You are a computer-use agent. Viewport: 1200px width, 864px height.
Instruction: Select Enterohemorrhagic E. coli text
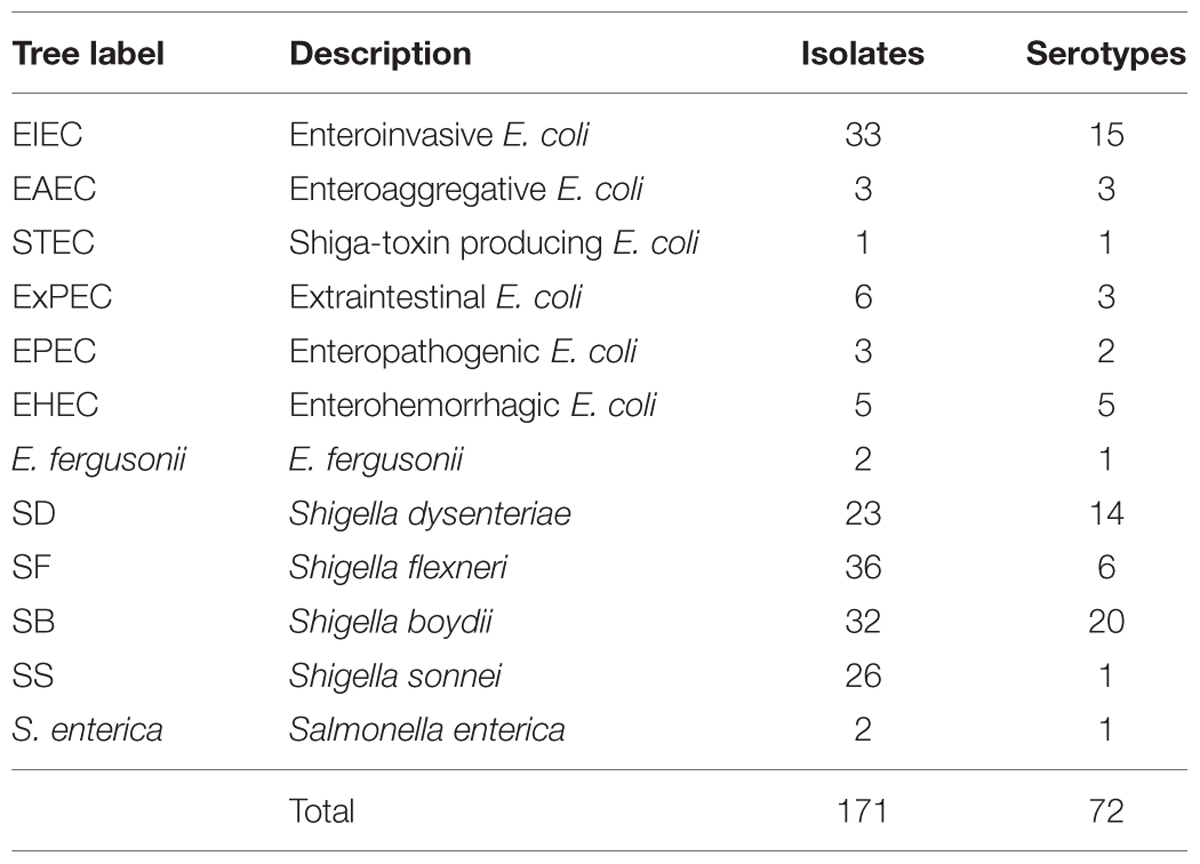tap(473, 406)
